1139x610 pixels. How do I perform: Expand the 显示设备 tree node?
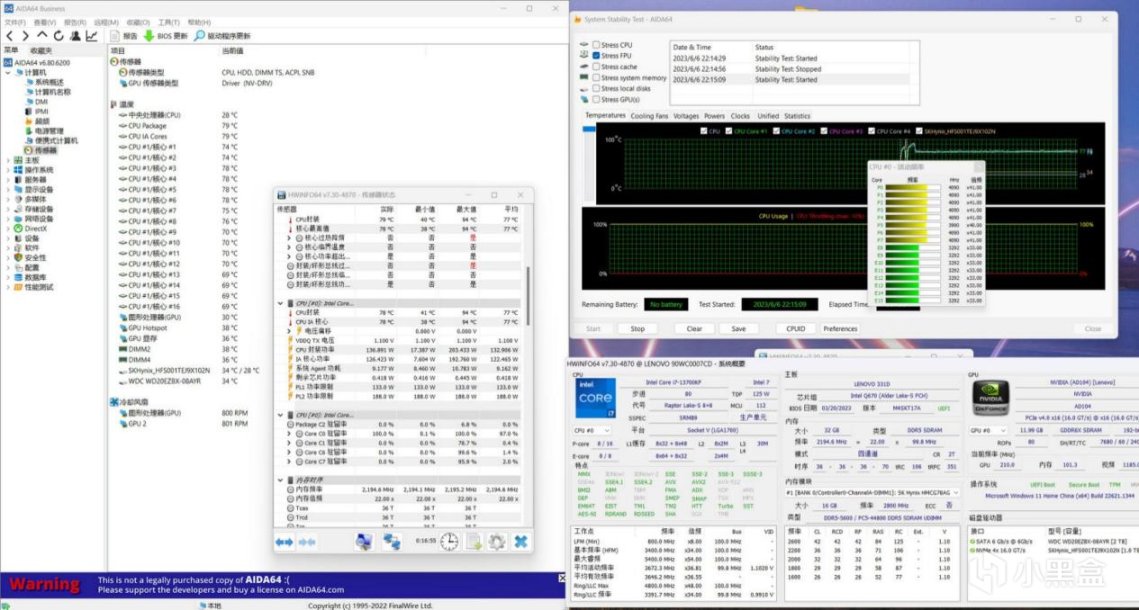tap(9, 190)
